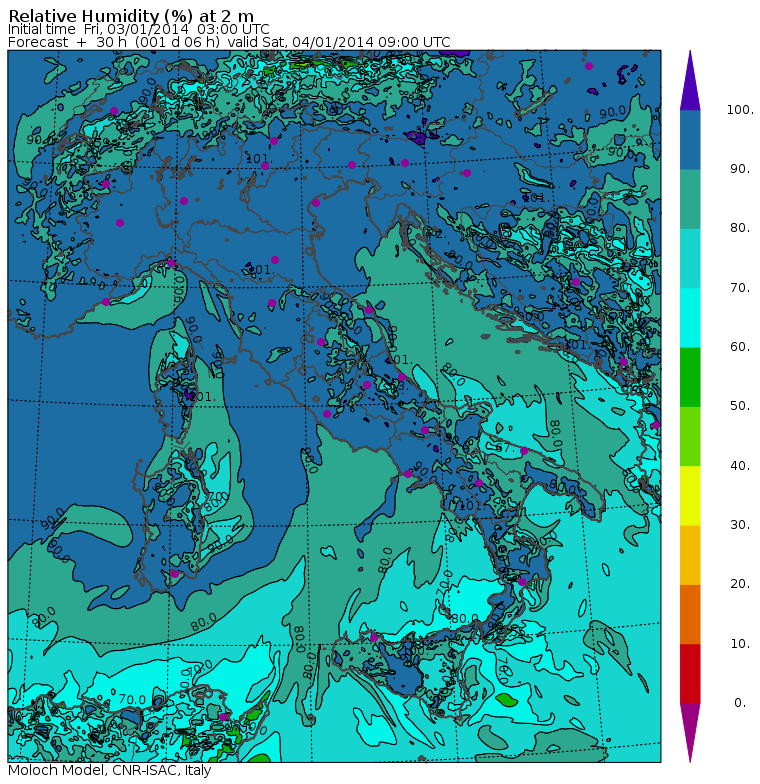Click the '90.' legend label

click(x=740, y=169)
